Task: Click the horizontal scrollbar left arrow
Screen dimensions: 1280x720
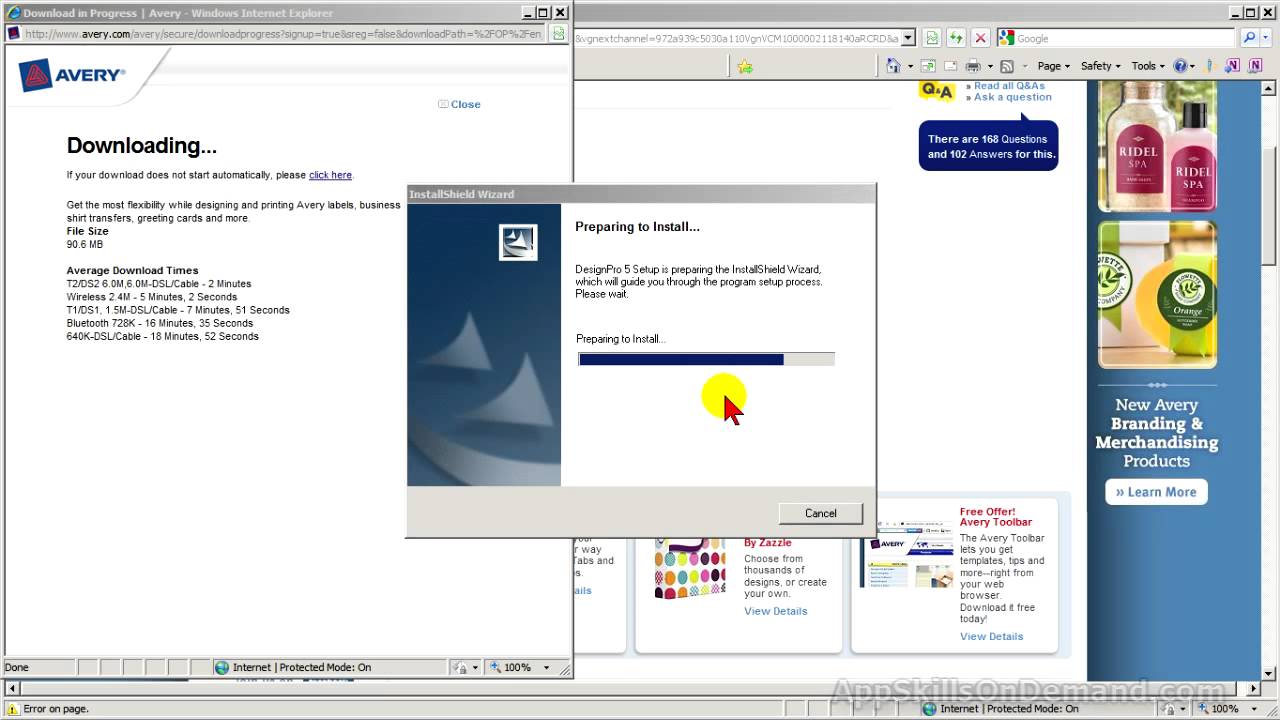Action: 12,689
